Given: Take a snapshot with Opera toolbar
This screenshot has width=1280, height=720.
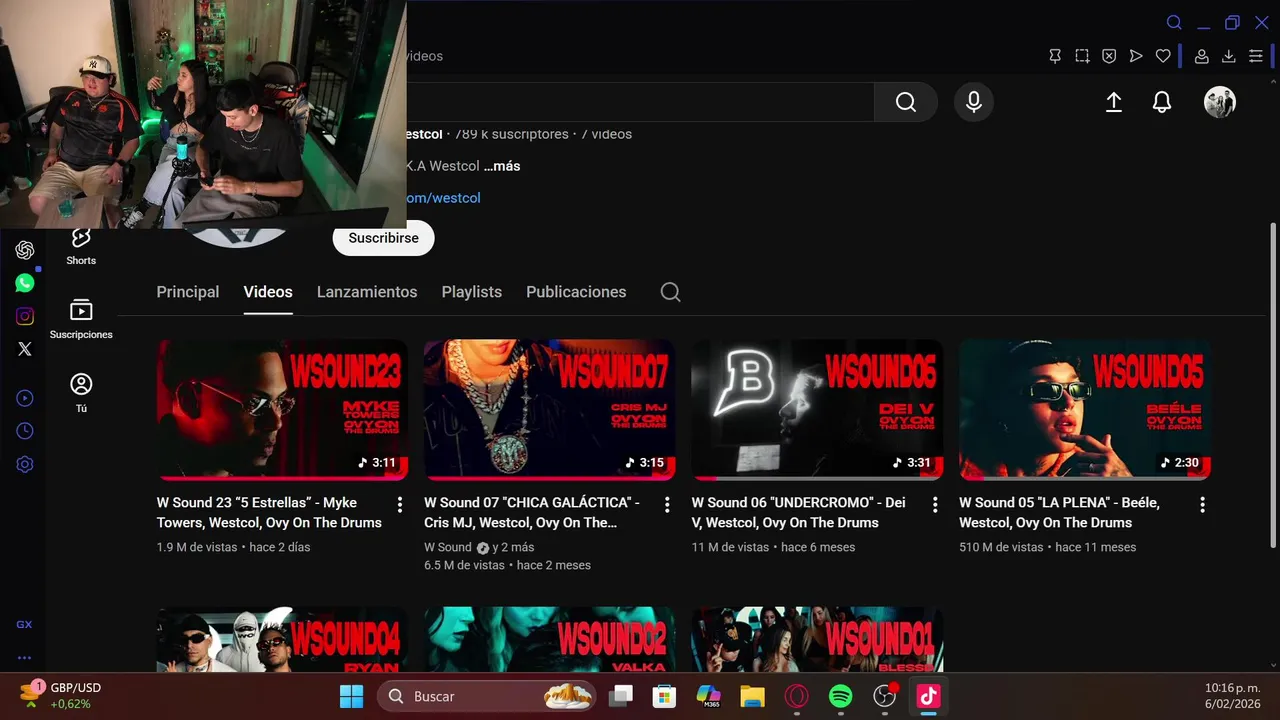Looking at the screenshot, I should tap(1082, 56).
